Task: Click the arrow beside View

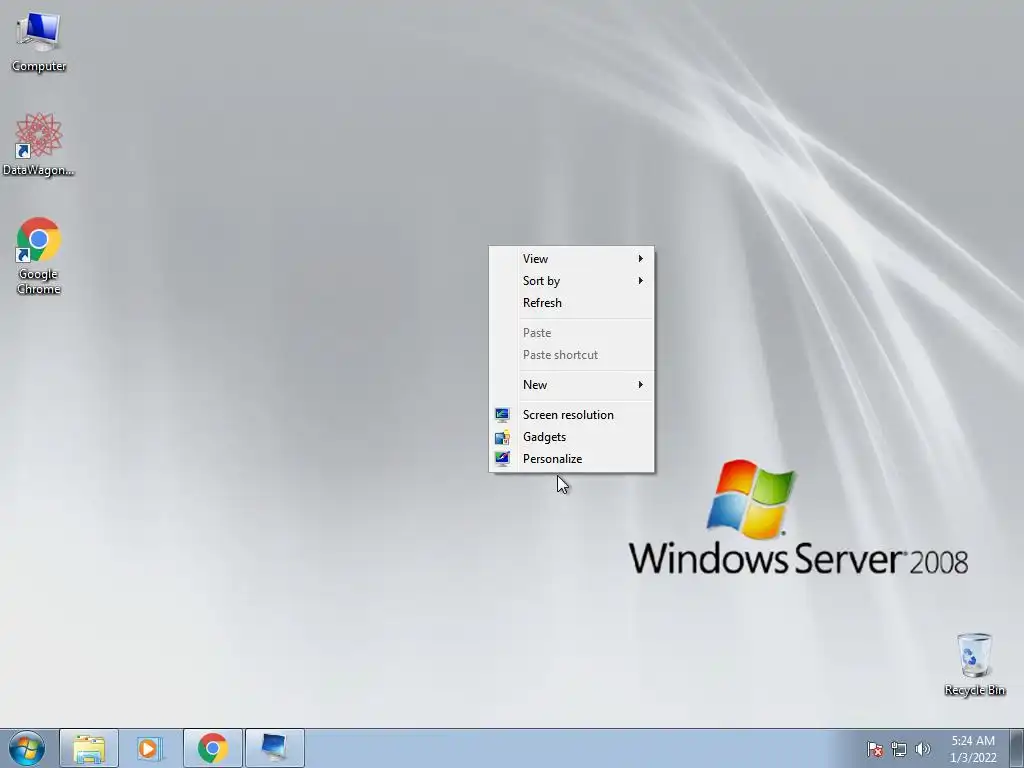Action: pyautogui.click(x=641, y=259)
